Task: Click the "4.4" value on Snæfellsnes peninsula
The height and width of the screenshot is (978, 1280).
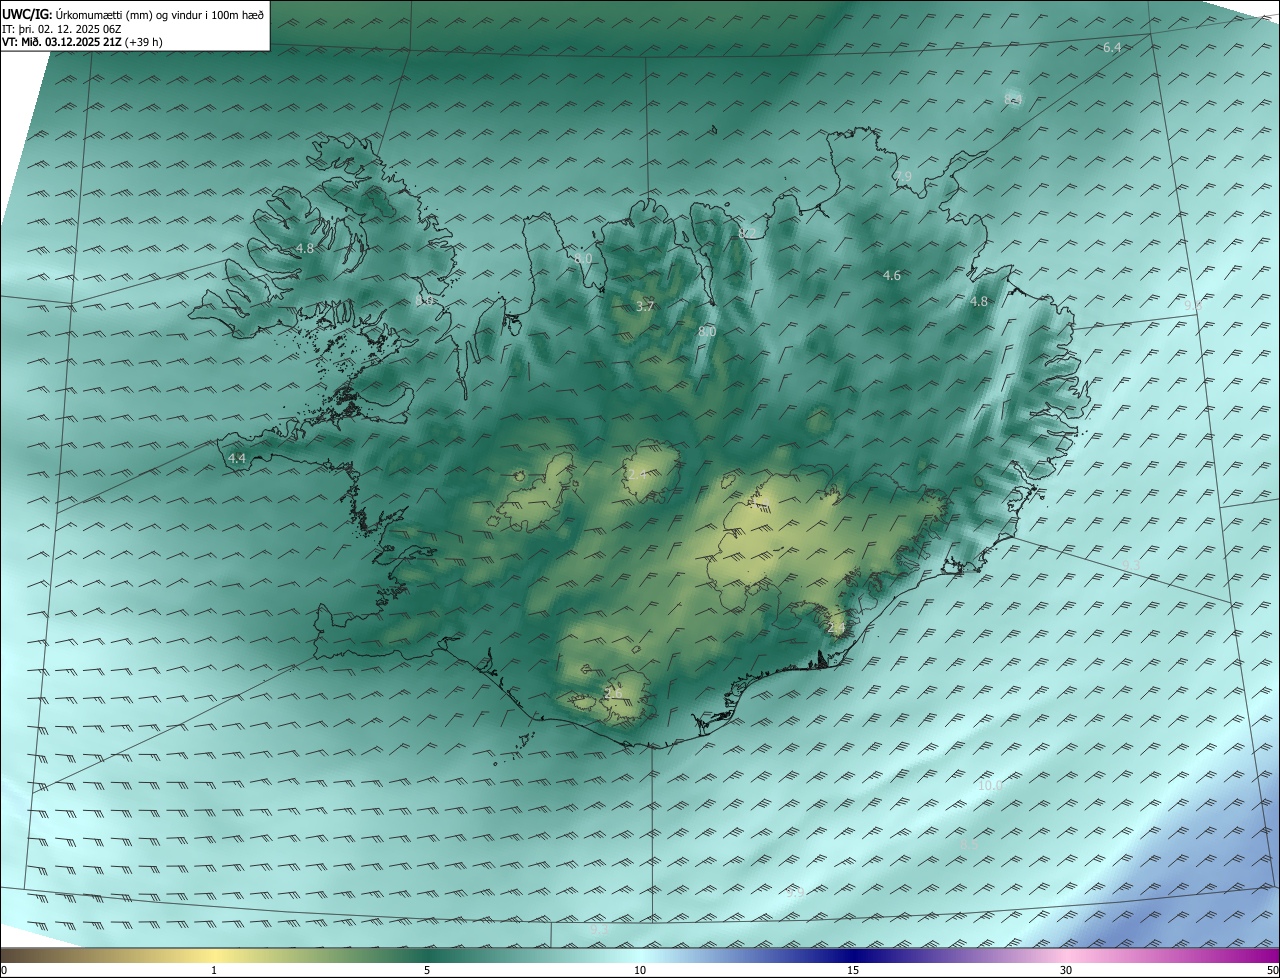Action: click(237, 458)
